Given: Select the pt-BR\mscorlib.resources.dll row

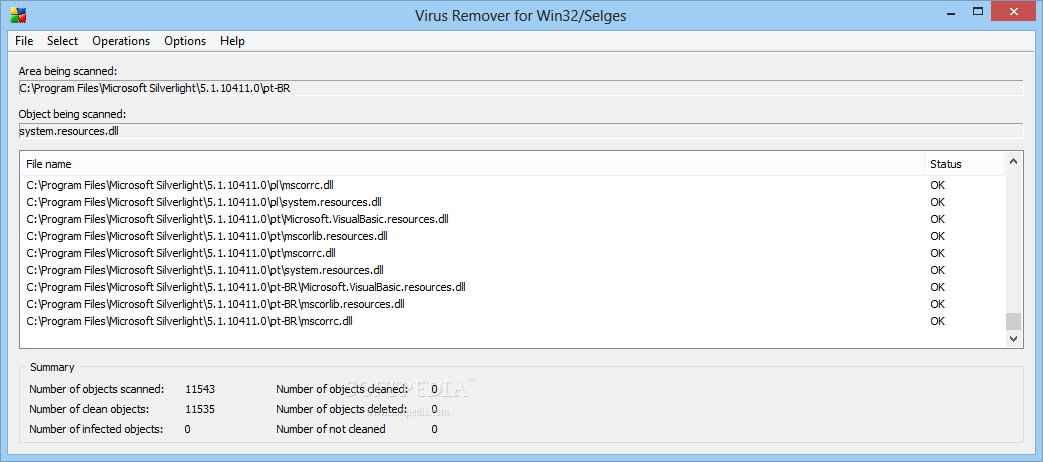Looking at the screenshot, I should point(512,304).
